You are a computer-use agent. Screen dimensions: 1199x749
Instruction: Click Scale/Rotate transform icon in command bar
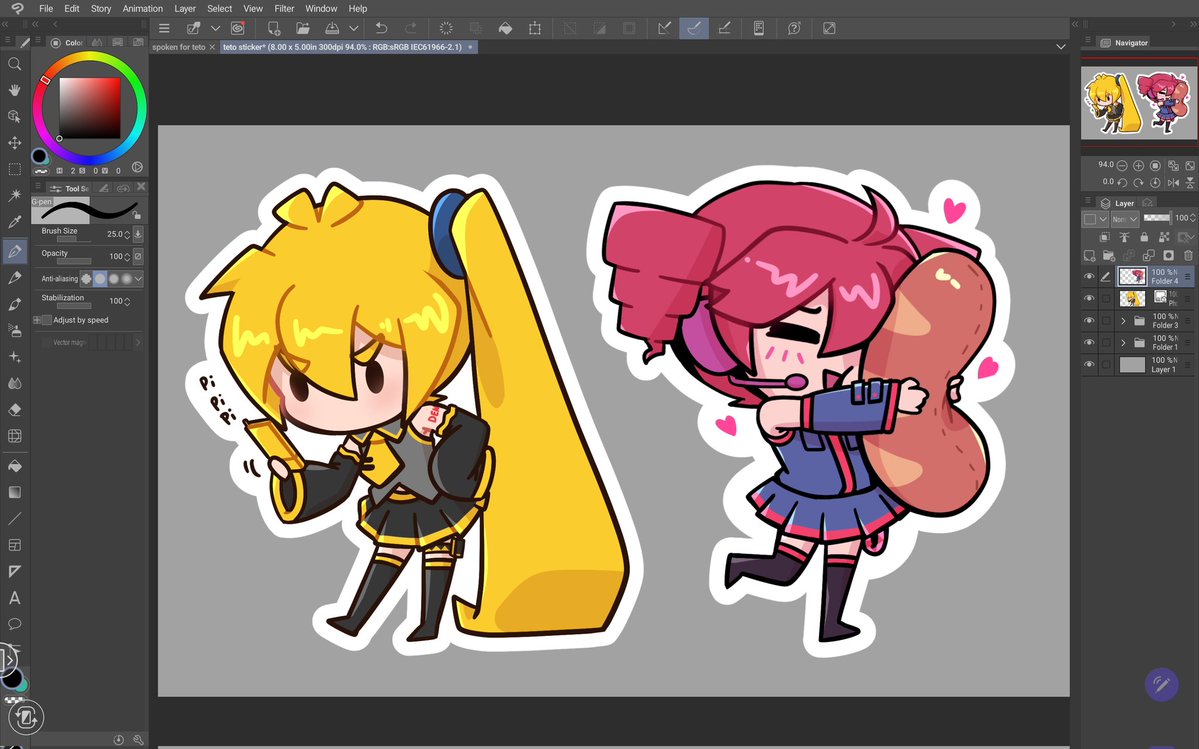click(x=535, y=28)
